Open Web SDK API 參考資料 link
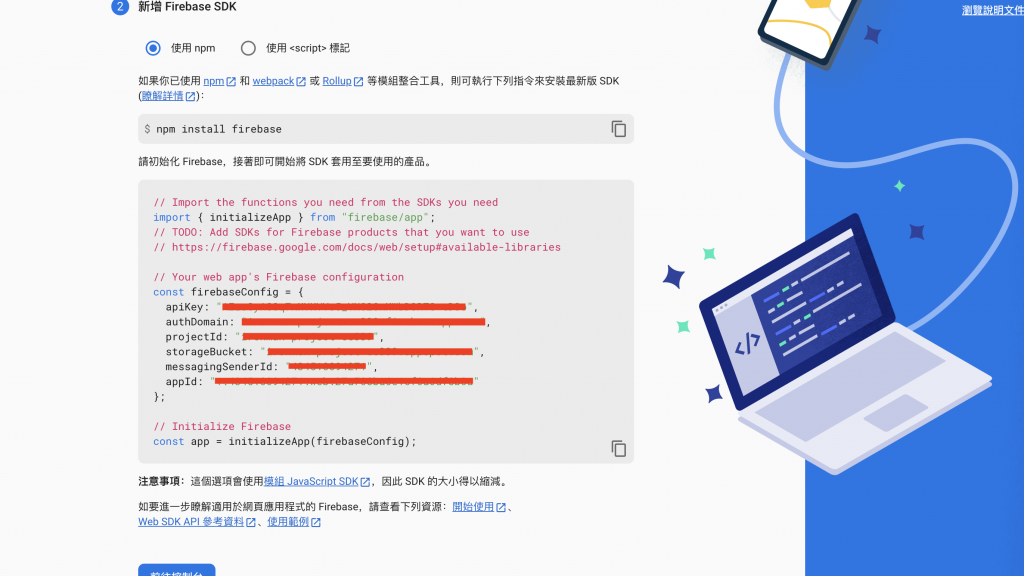The image size is (1024, 576). pos(191,522)
